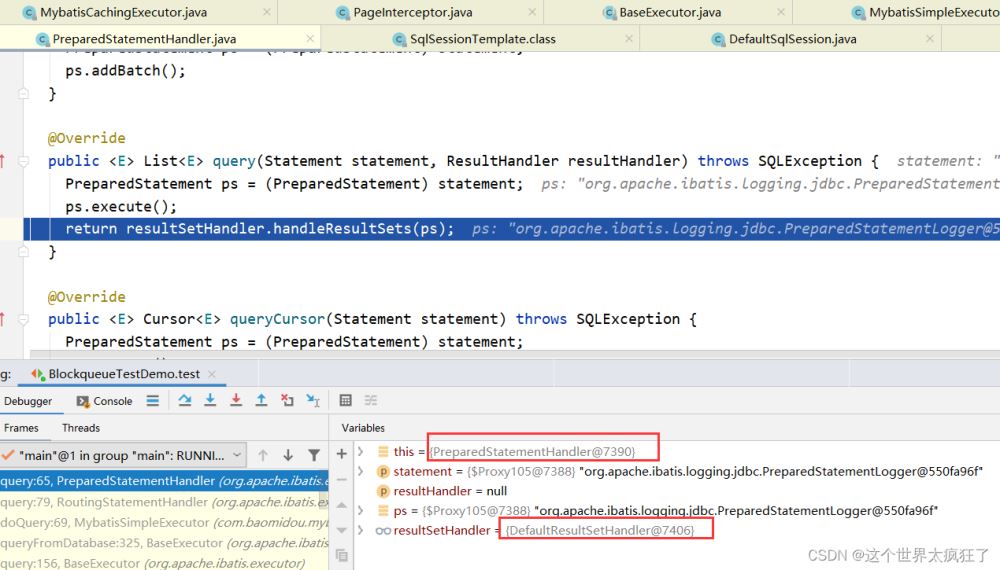Click override gutter arrow beside query method
1000x570 pixels.
coord(3,161)
